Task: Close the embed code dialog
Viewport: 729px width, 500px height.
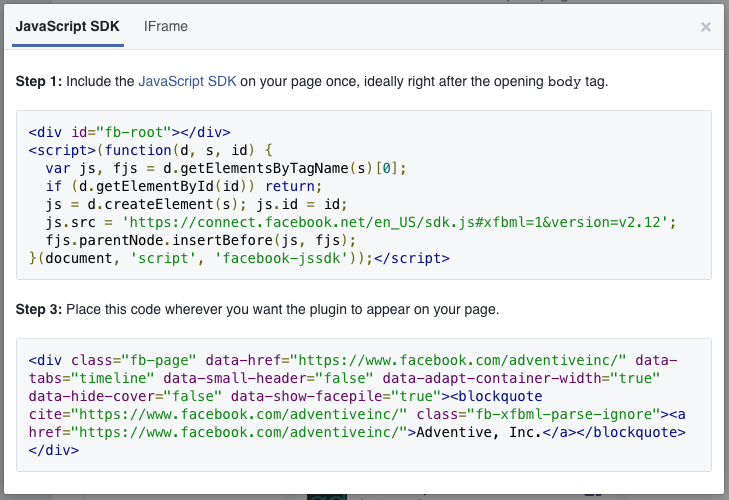Action: [706, 27]
